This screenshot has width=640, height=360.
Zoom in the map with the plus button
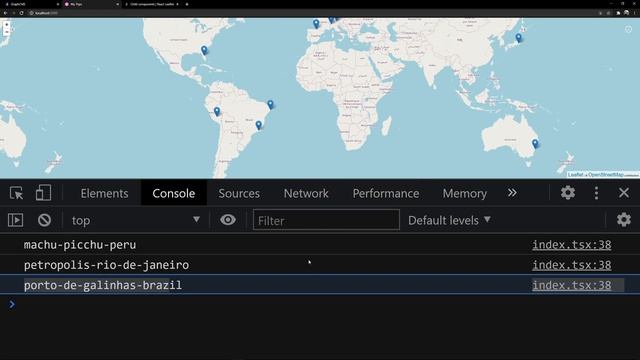tap(7, 24)
